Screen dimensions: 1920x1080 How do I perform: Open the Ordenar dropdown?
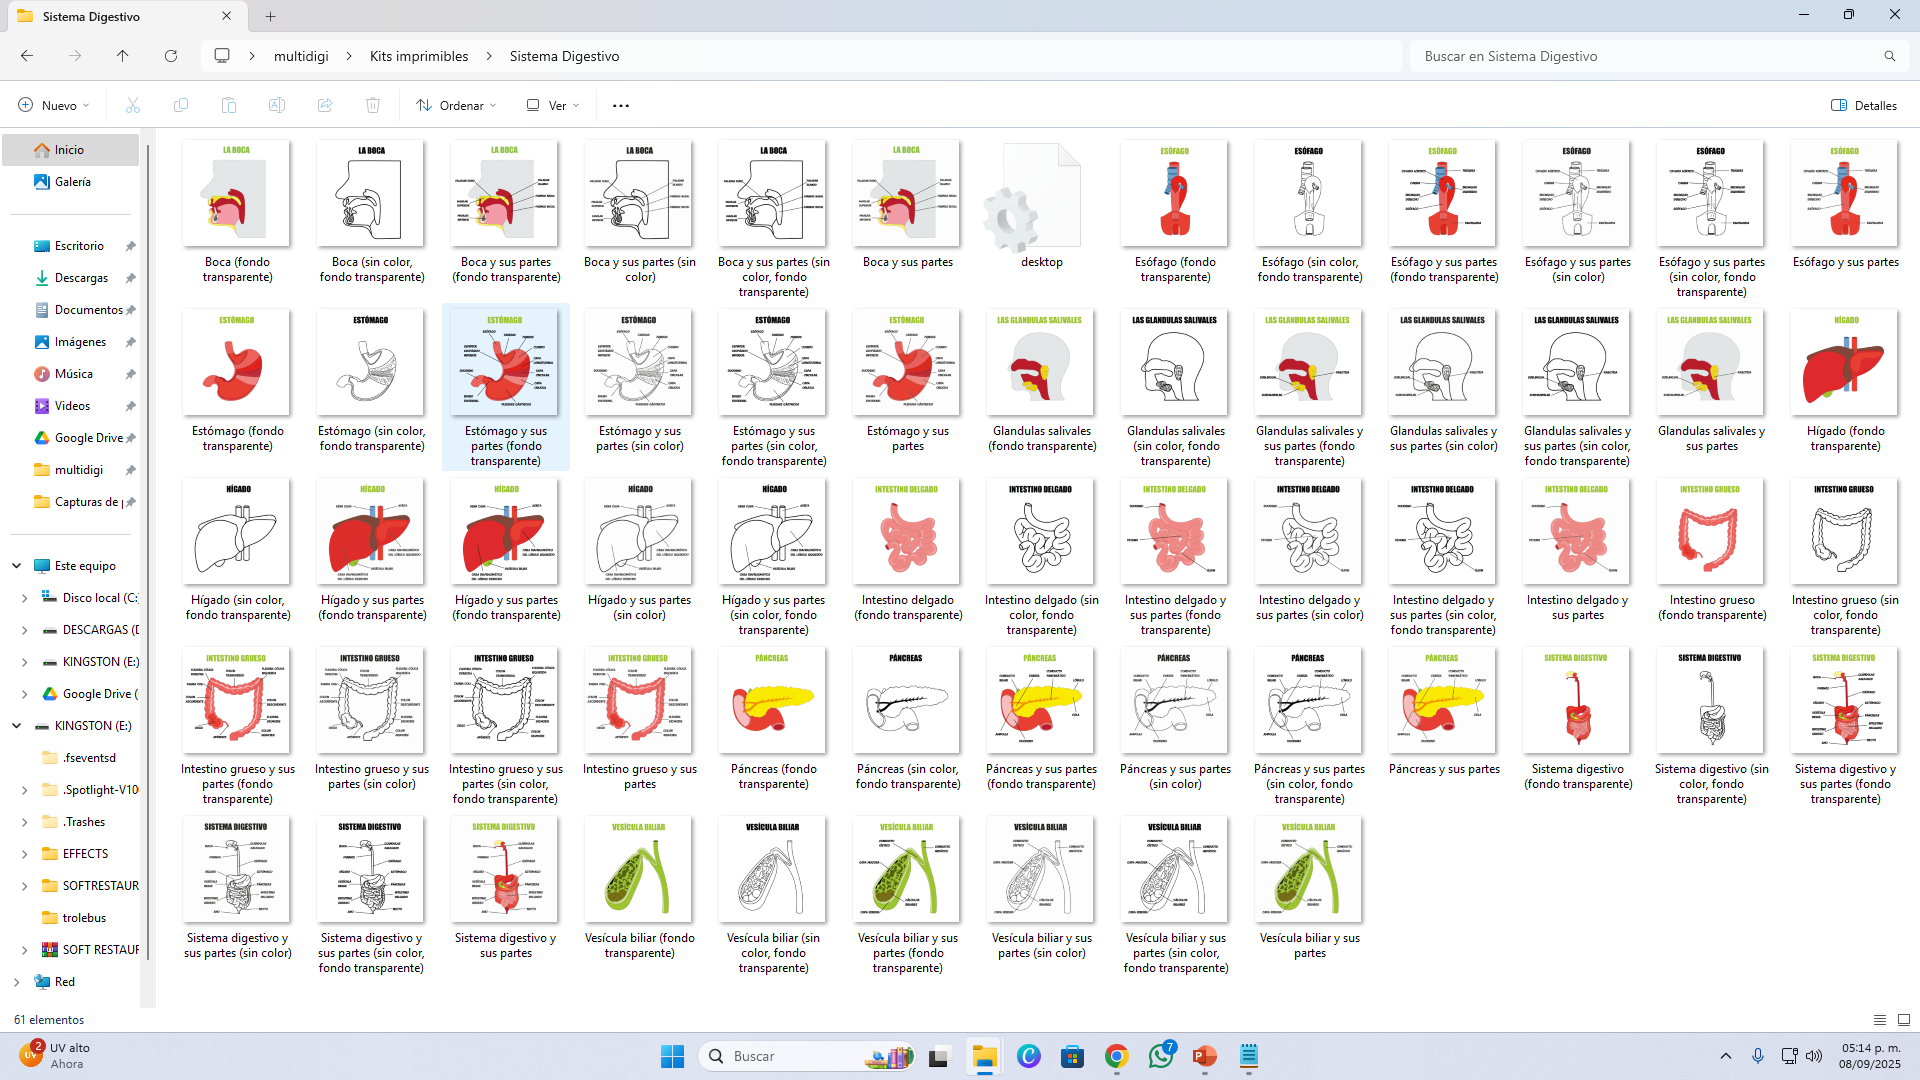456,105
